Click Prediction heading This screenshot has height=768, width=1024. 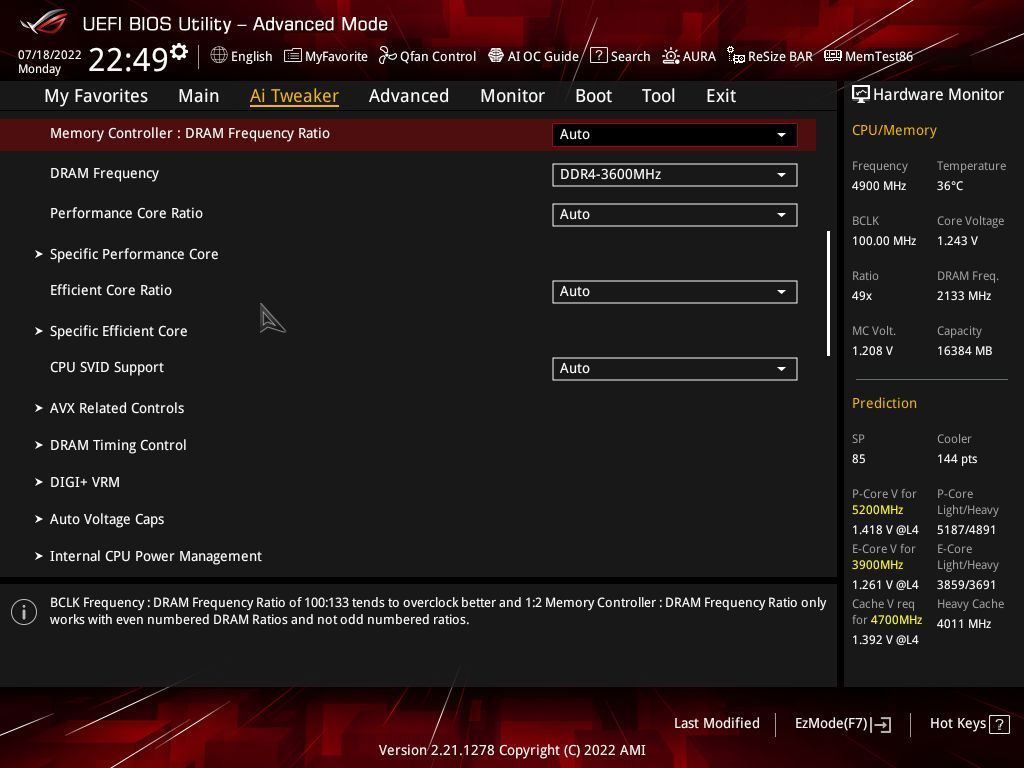[884, 404]
